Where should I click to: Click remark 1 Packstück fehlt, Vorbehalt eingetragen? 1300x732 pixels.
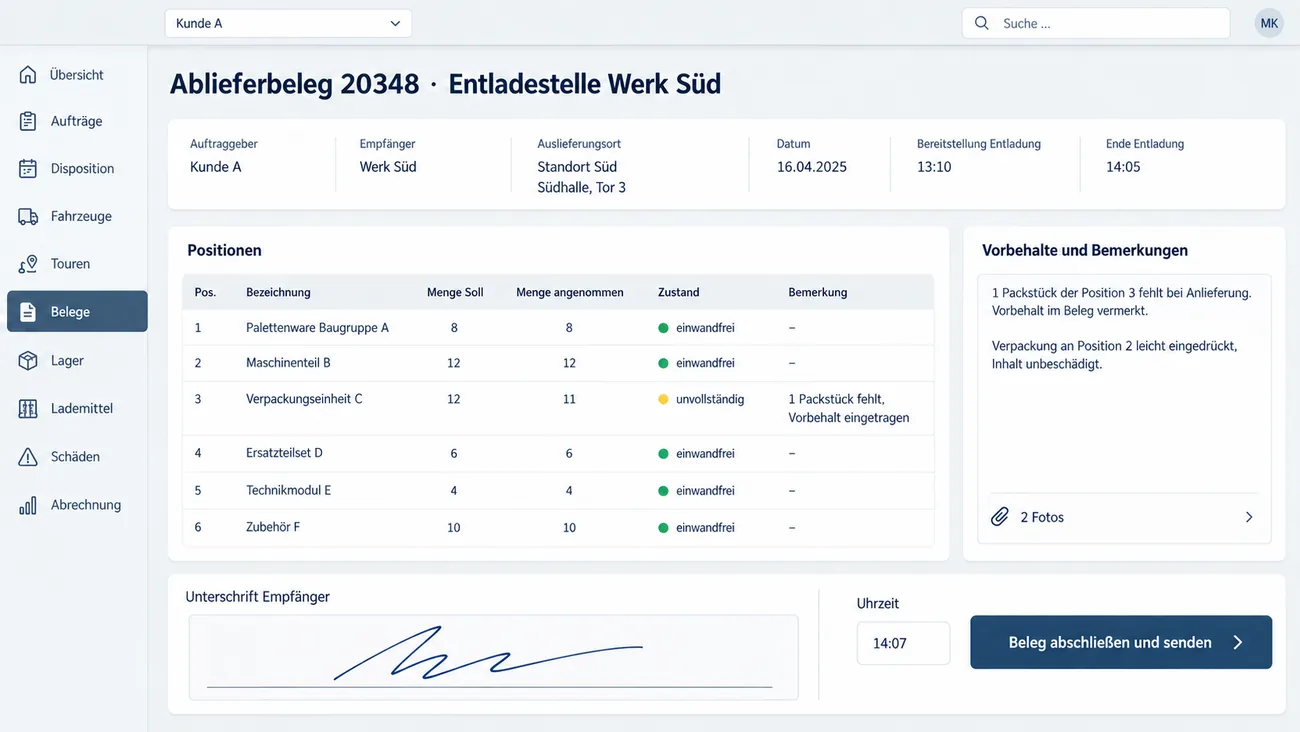tap(849, 408)
